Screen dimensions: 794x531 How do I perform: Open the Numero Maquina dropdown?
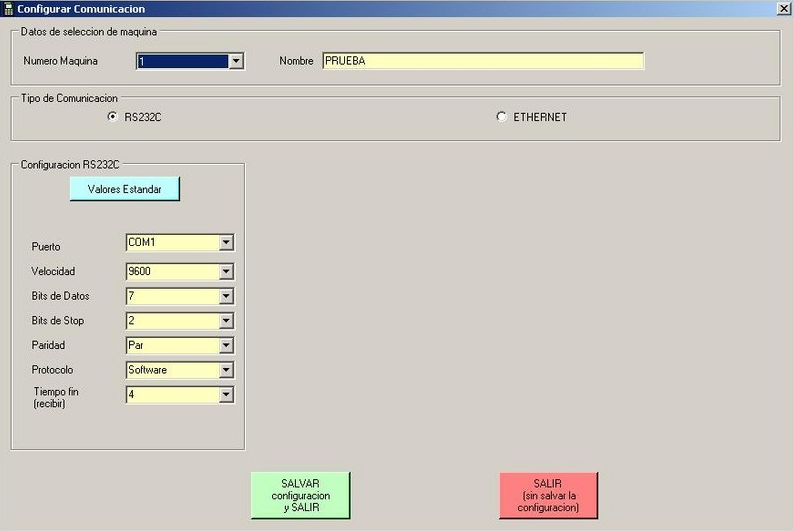(x=236, y=62)
